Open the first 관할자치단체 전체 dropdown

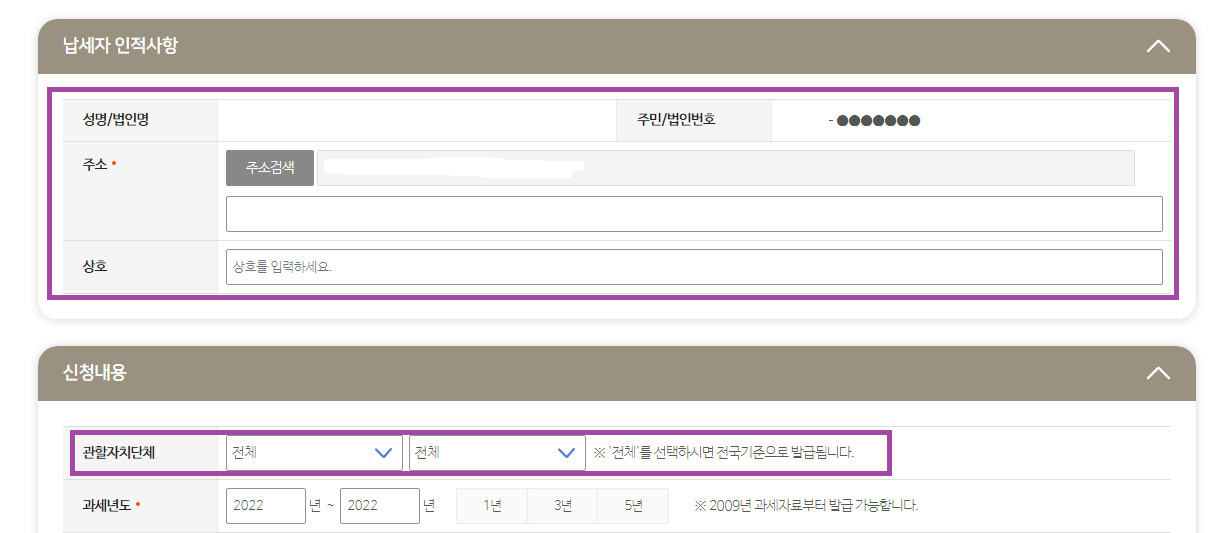tap(314, 452)
